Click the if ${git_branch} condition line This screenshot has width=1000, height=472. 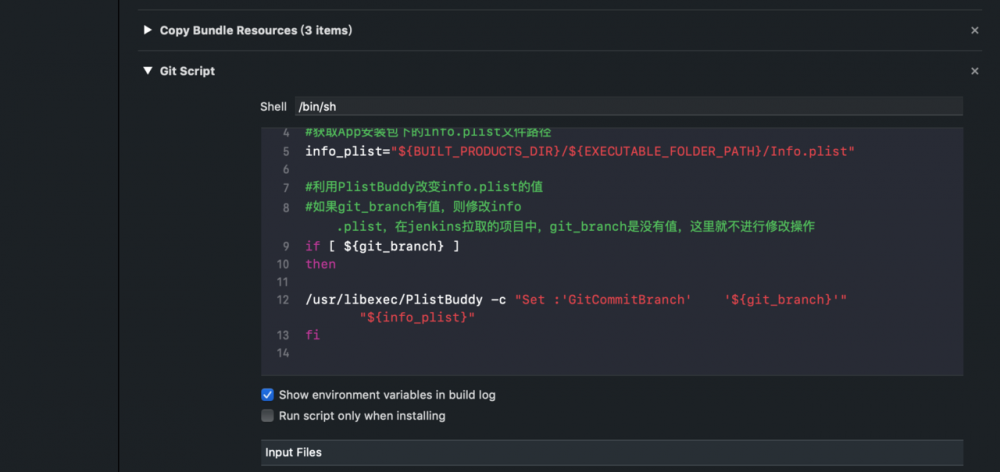tap(382, 246)
